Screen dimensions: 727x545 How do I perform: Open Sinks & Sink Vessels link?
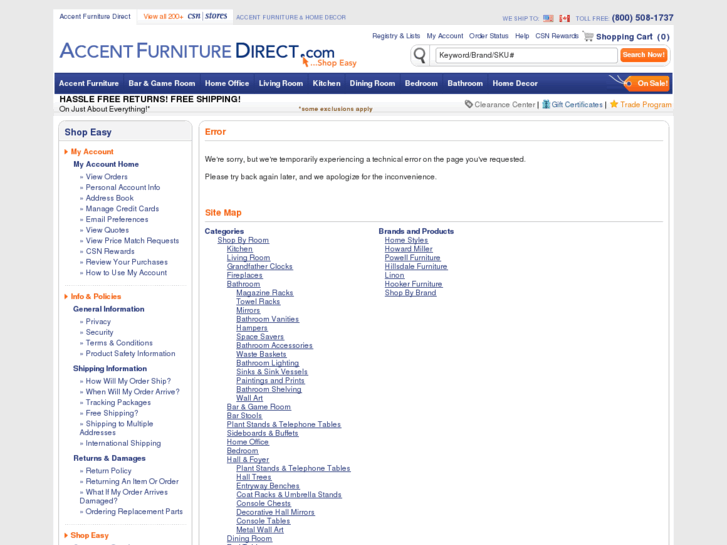pyautogui.click(x=272, y=372)
